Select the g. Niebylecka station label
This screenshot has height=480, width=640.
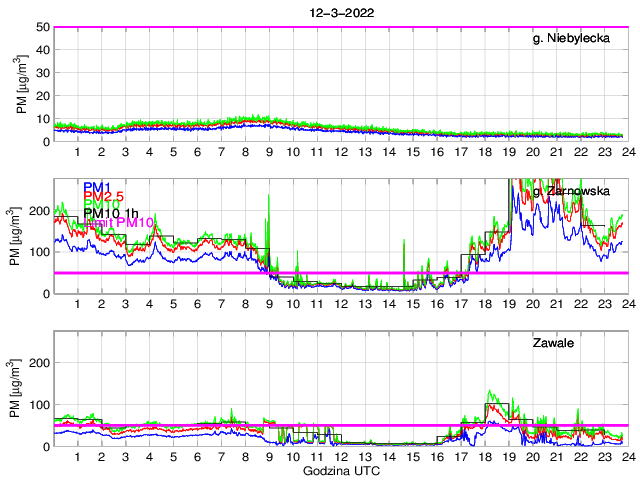(x=572, y=38)
